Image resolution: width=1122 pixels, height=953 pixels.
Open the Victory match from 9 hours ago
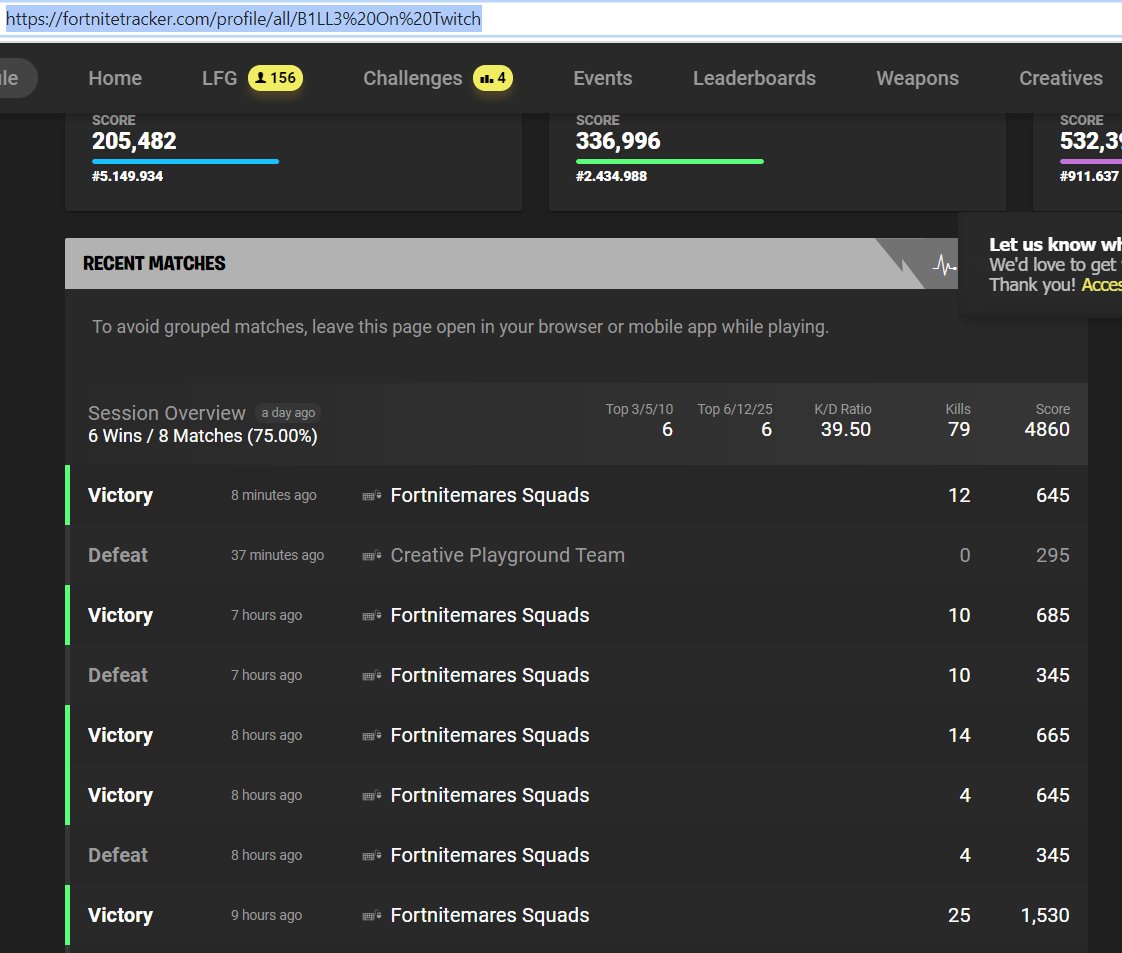tap(576, 915)
